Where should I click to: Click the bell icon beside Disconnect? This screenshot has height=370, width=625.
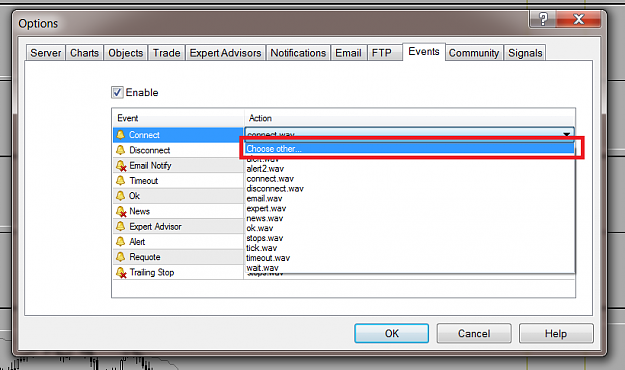120,150
